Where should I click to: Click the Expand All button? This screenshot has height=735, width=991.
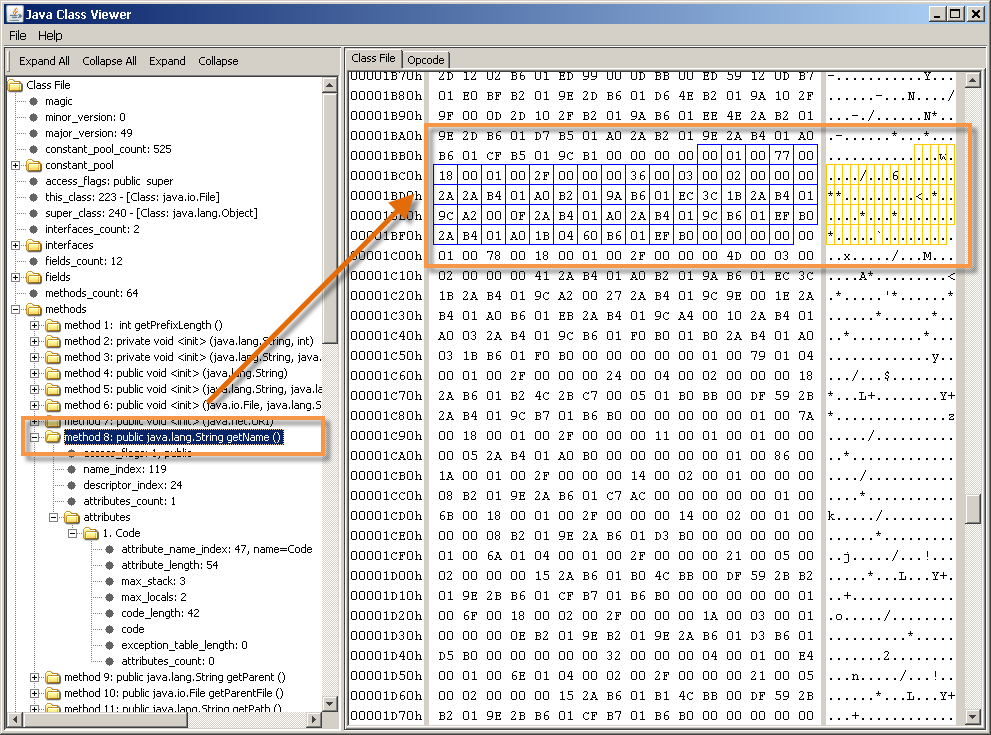point(44,61)
